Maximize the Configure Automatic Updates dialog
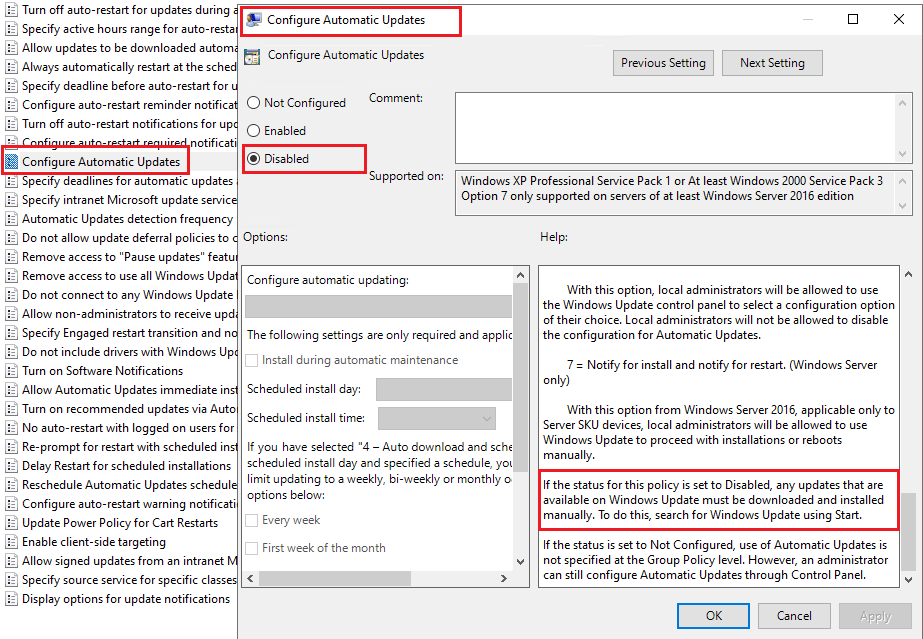Image resolution: width=923 pixels, height=639 pixels. pyautogui.click(x=852, y=19)
